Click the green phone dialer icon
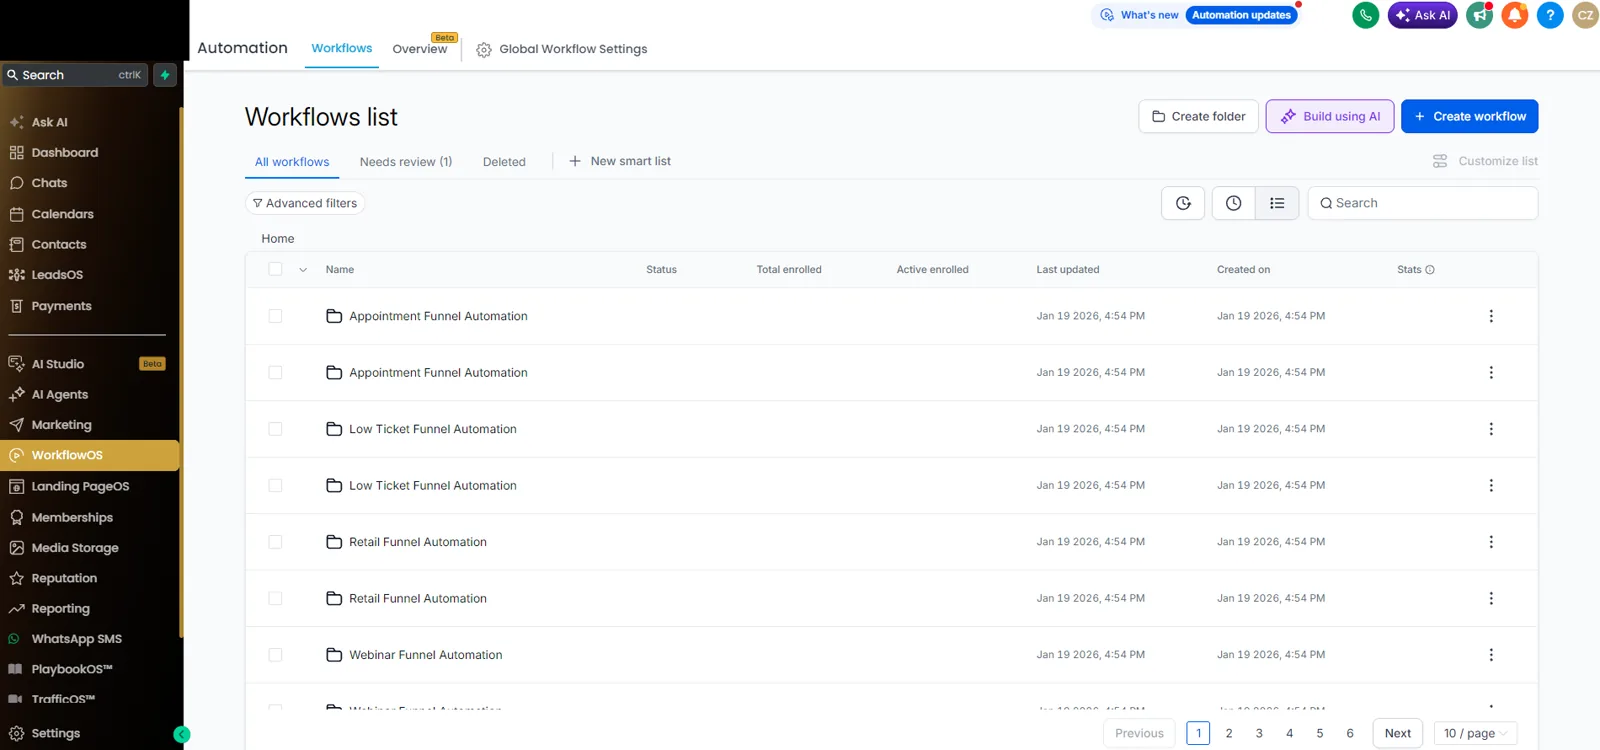The height and width of the screenshot is (750, 1600). pyautogui.click(x=1365, y=15)
